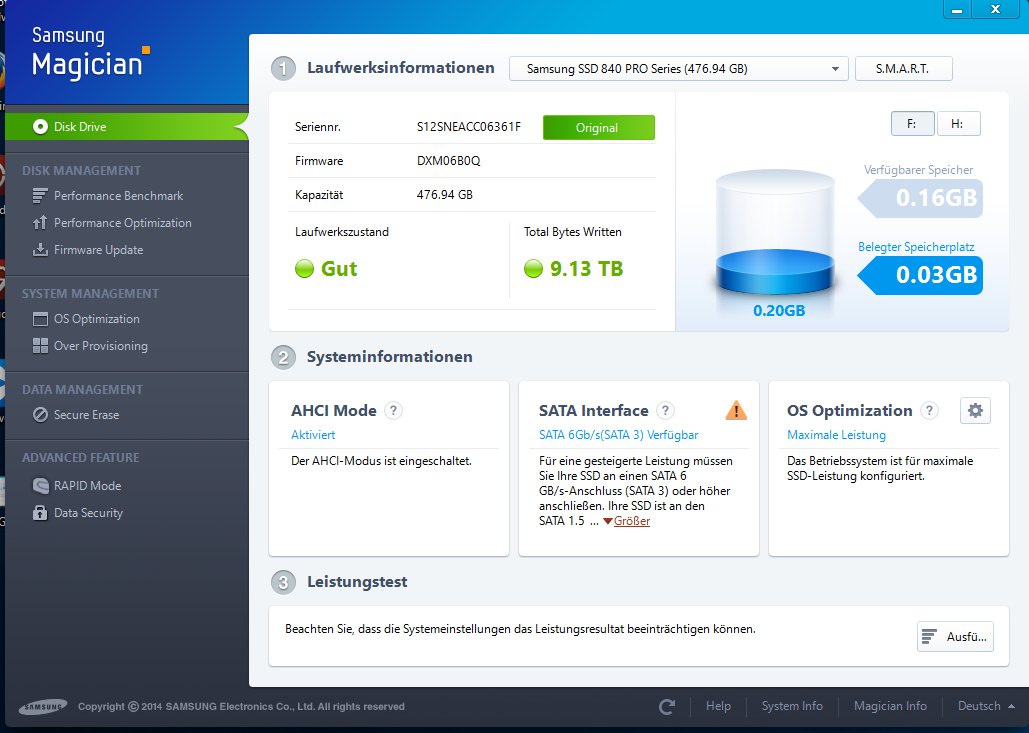This screenshot has height=733, width=1029.
Task: Open the Deutsch language selector
Action: point(986,706)
